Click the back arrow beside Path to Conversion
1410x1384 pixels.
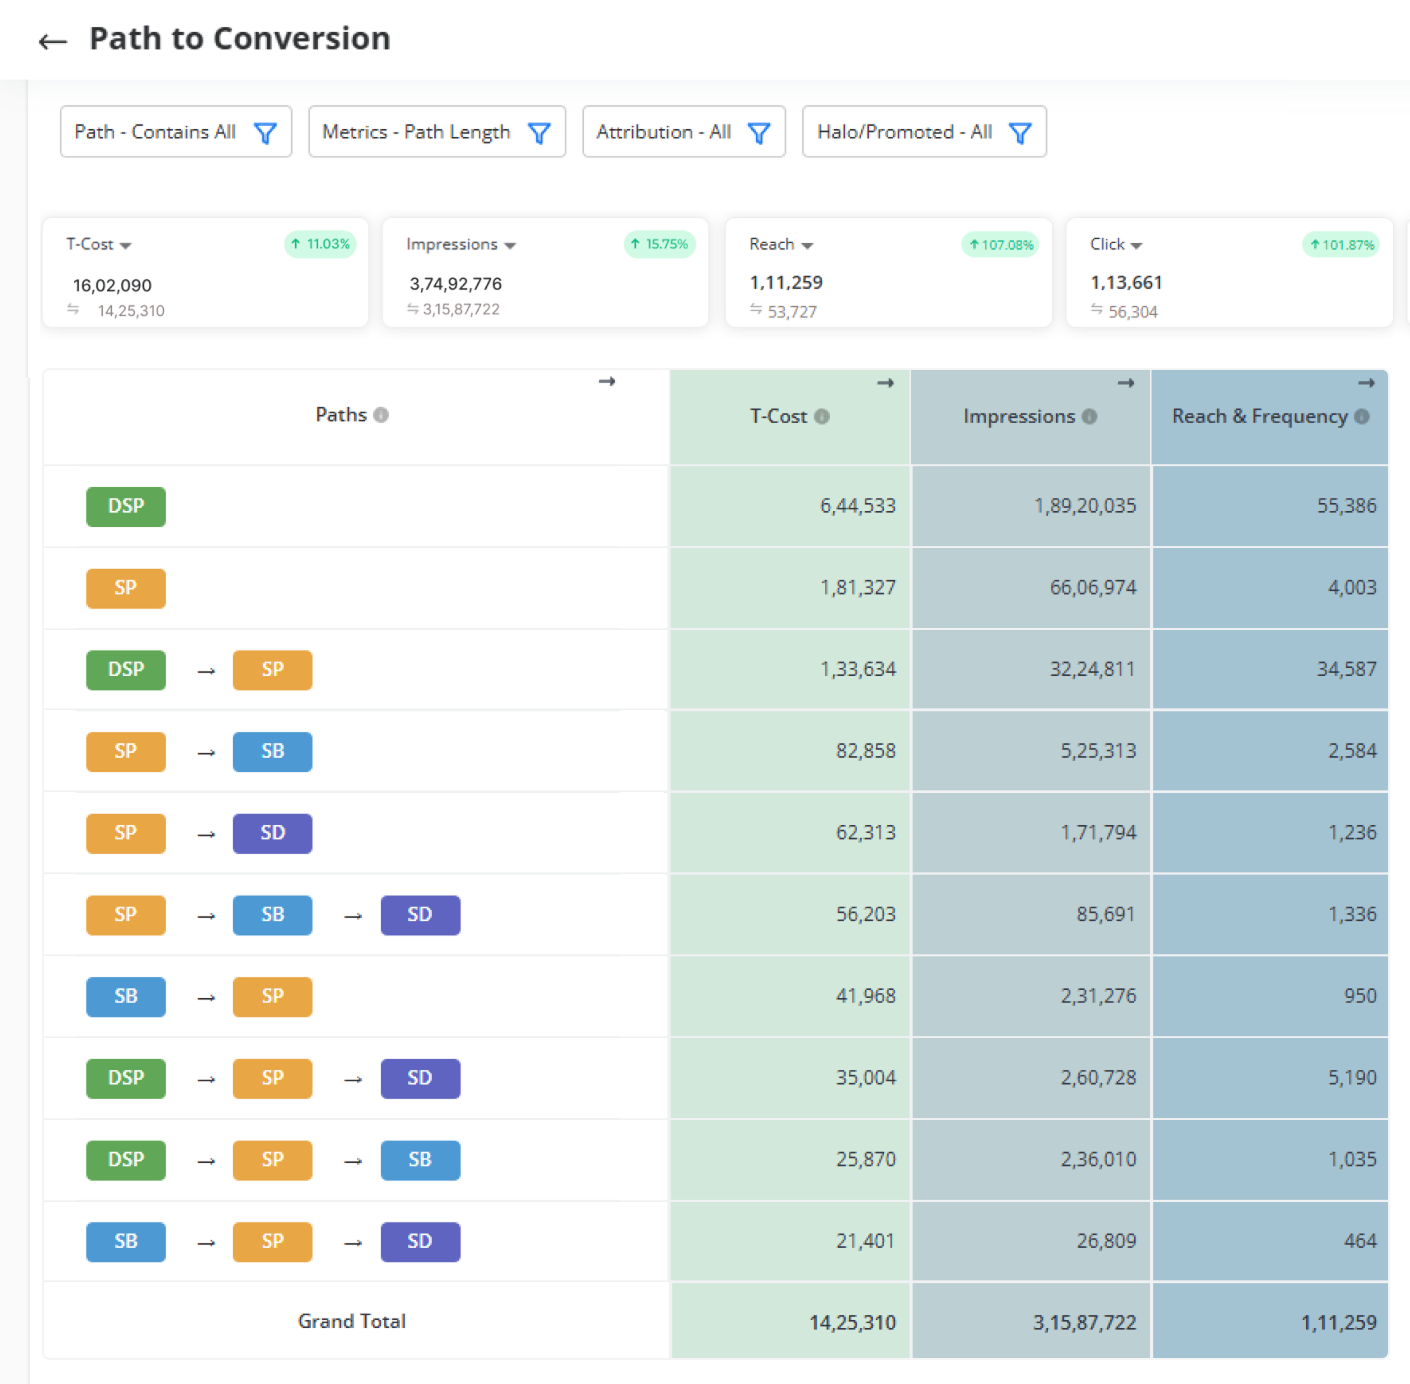click(52, 41)
